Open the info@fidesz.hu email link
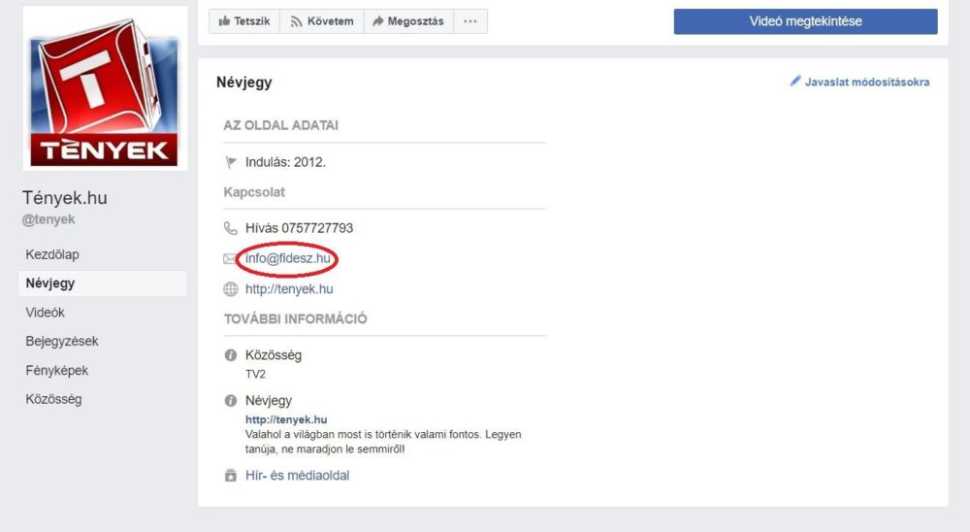 pos(288,258)
